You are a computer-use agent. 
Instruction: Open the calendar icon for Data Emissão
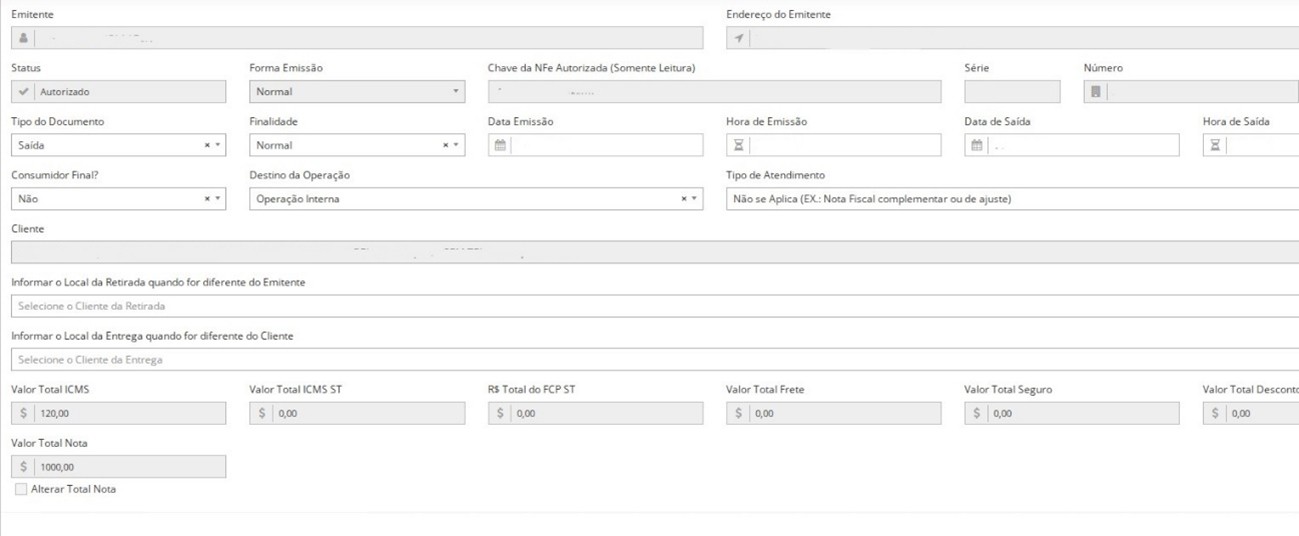[x=501, y=145]
